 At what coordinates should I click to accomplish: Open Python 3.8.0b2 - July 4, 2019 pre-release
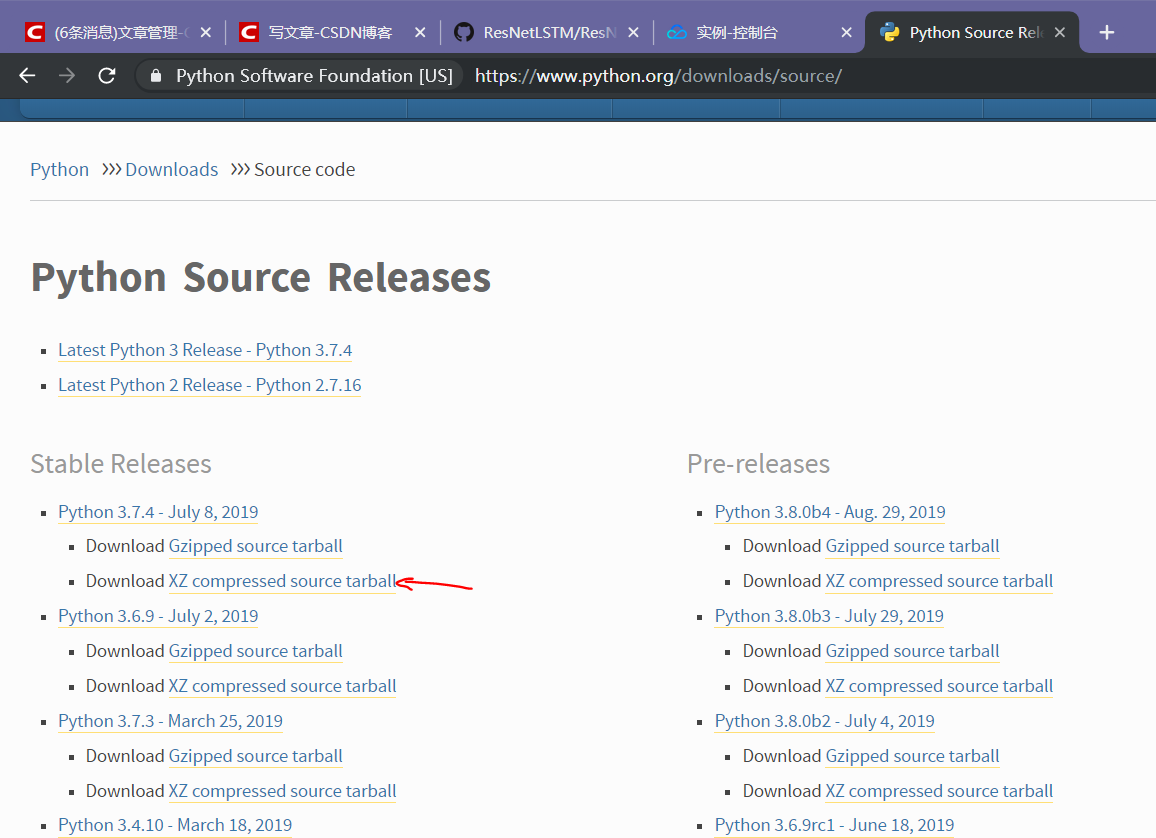(x=825, y=722)
